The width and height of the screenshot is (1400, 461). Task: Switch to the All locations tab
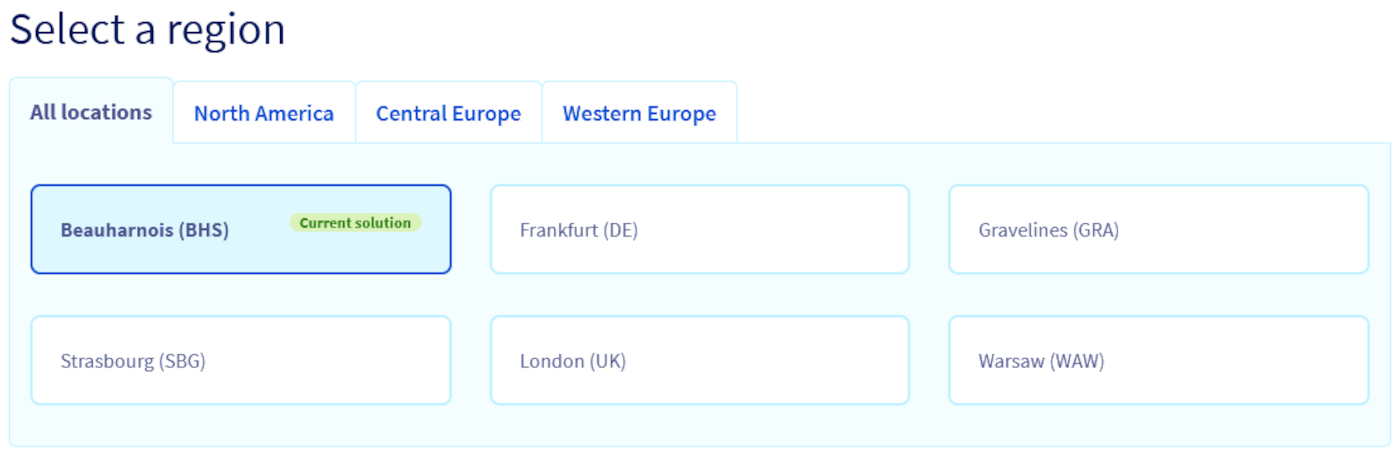tap(91, 112)
